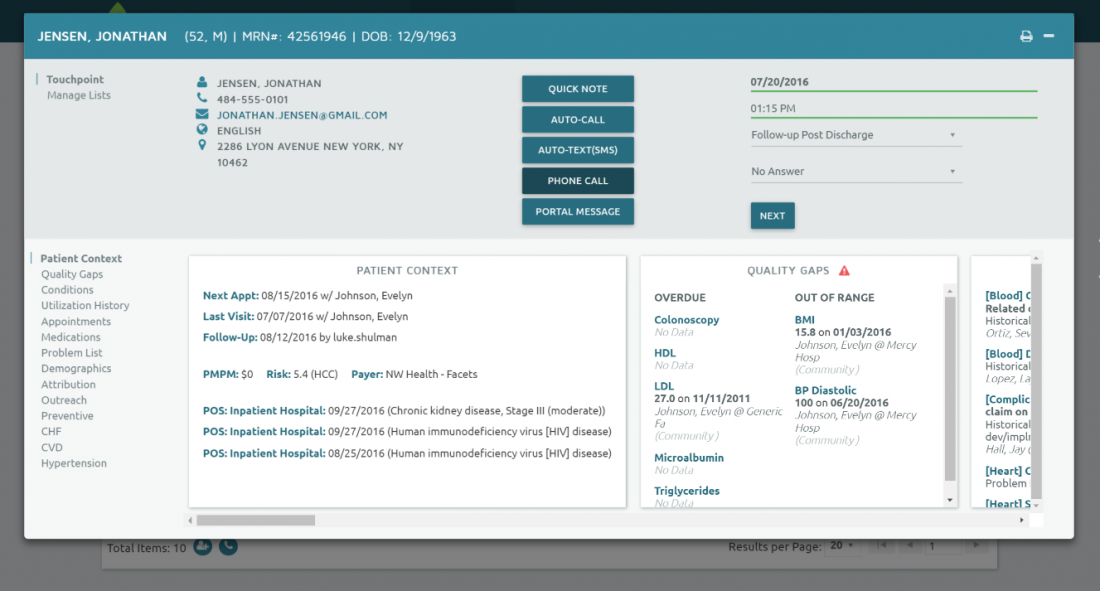This screenshot has height=591, width=1100.
Task: Select Attribution in sidebar
Action: 68,384
